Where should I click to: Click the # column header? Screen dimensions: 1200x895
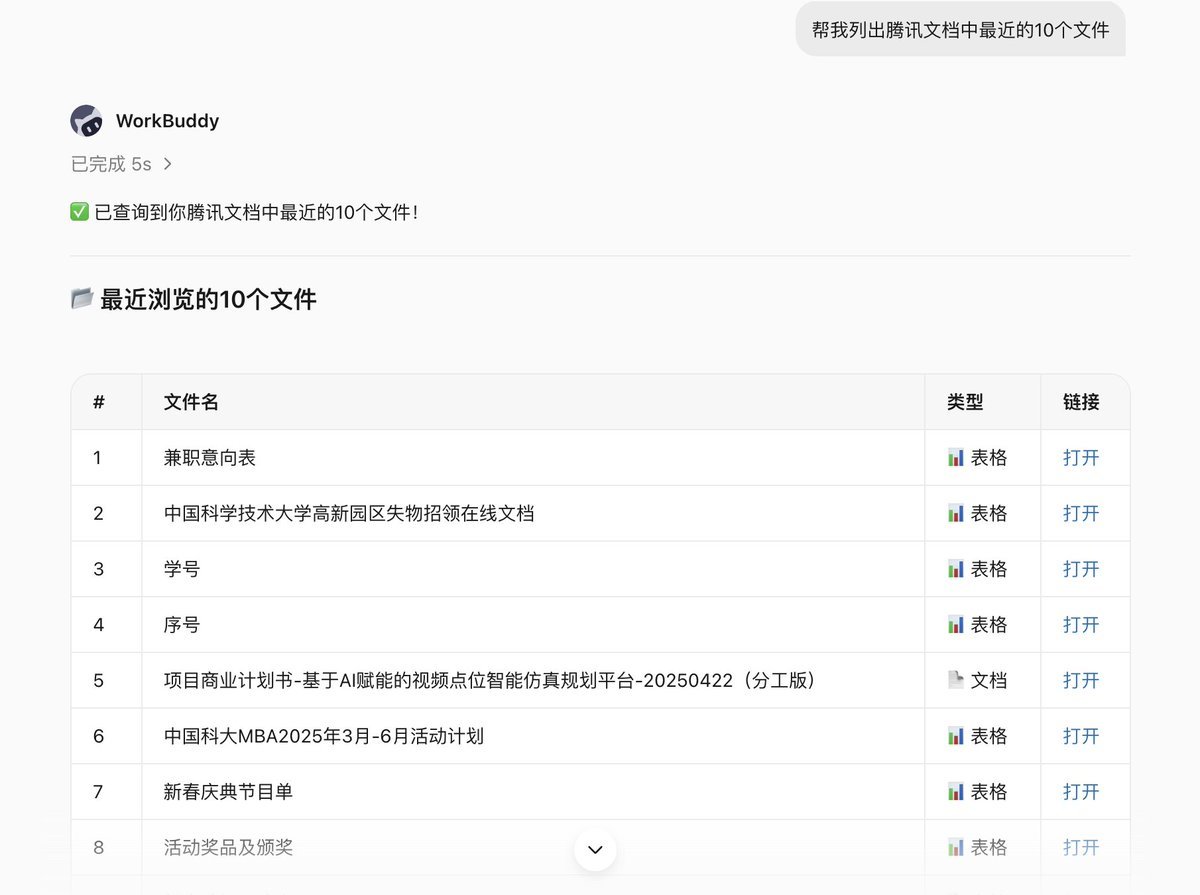click(x=98, y=402)
